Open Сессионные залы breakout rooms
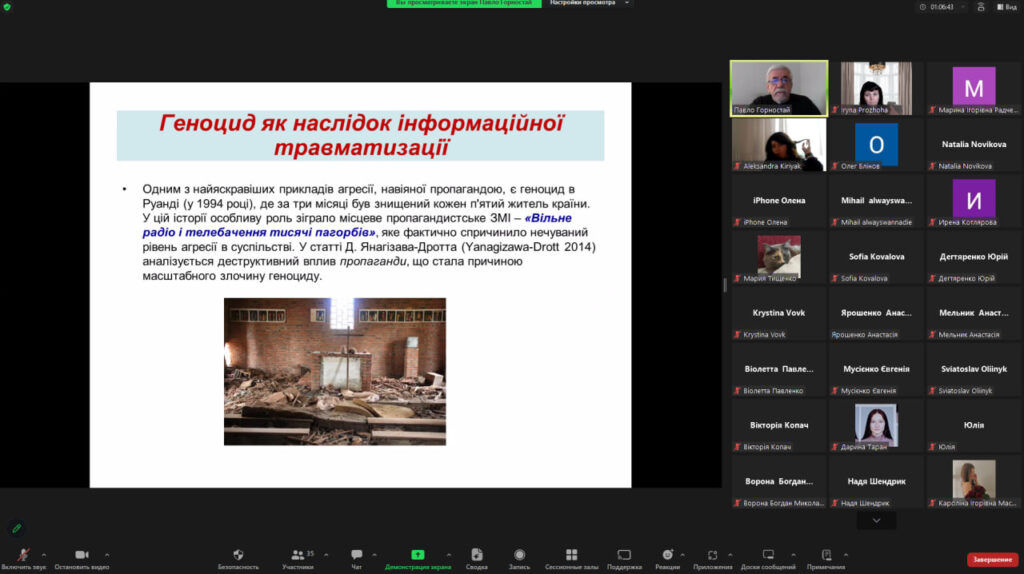Image resolution: width=1024 pixels, height=574 pixels. [571, 555]
